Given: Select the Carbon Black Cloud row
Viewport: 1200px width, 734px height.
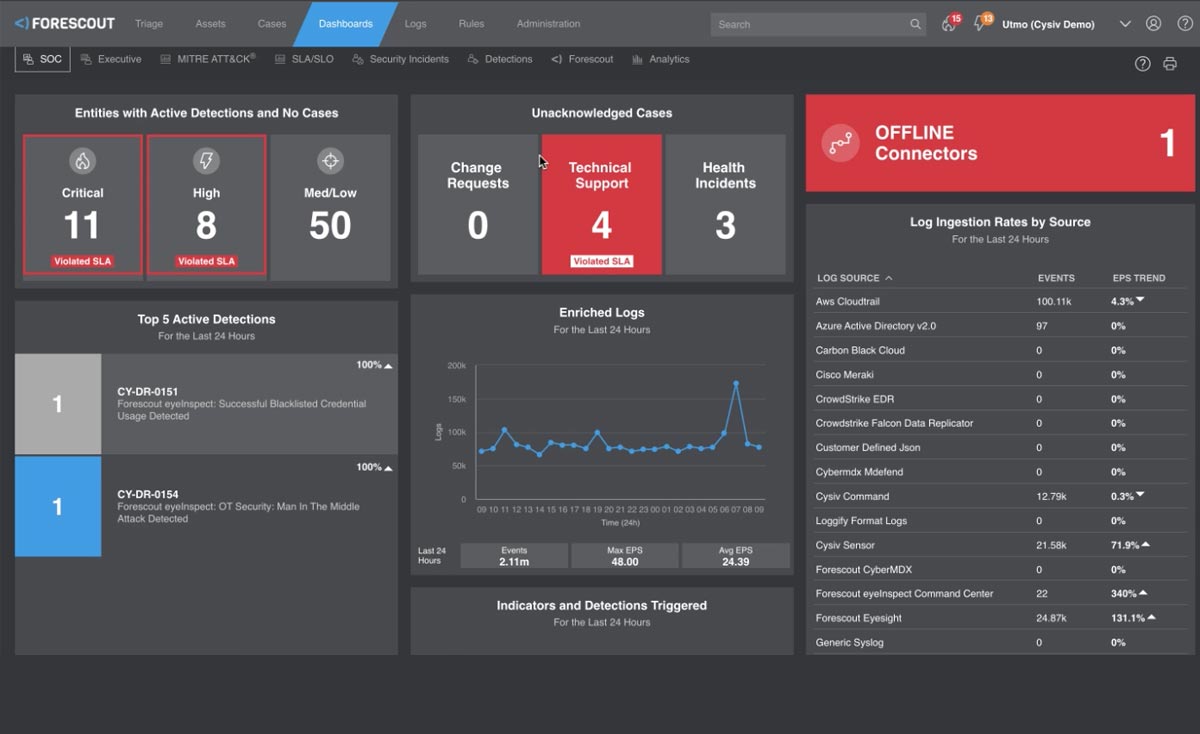Looking at the screenshot, I should (x=1000, y=350).
